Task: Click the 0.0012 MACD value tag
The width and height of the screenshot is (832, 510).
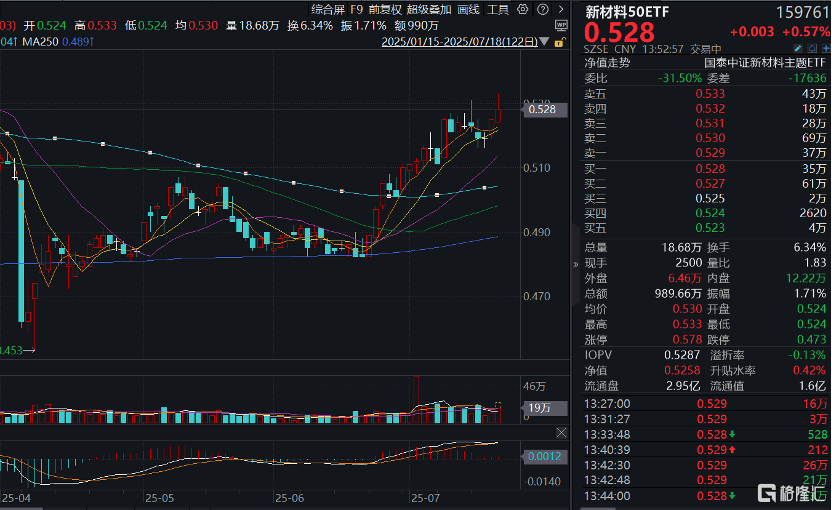Action: [544, 456]
